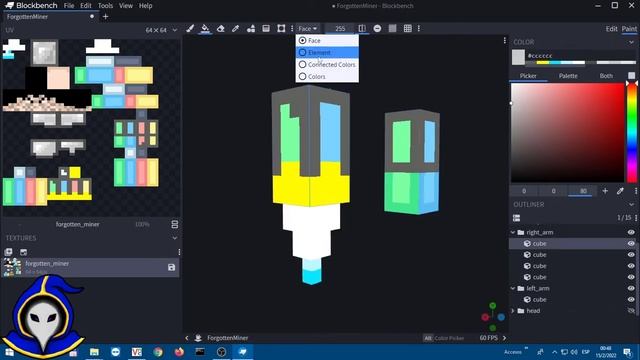640x360 pixels.
Task: Toggle UV editor view icon beside 100%
Action: [175, 224]
